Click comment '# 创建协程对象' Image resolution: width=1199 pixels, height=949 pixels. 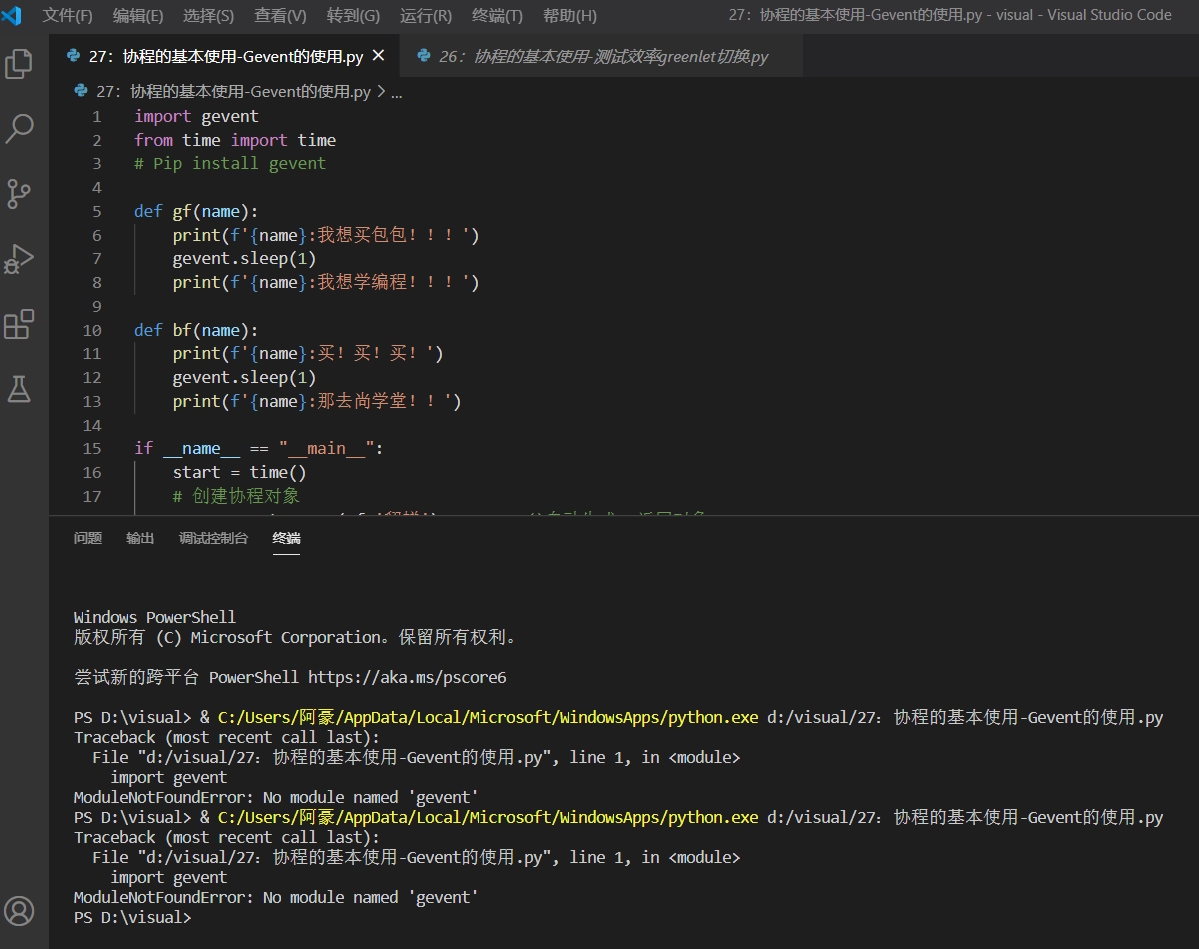(236, 496)
